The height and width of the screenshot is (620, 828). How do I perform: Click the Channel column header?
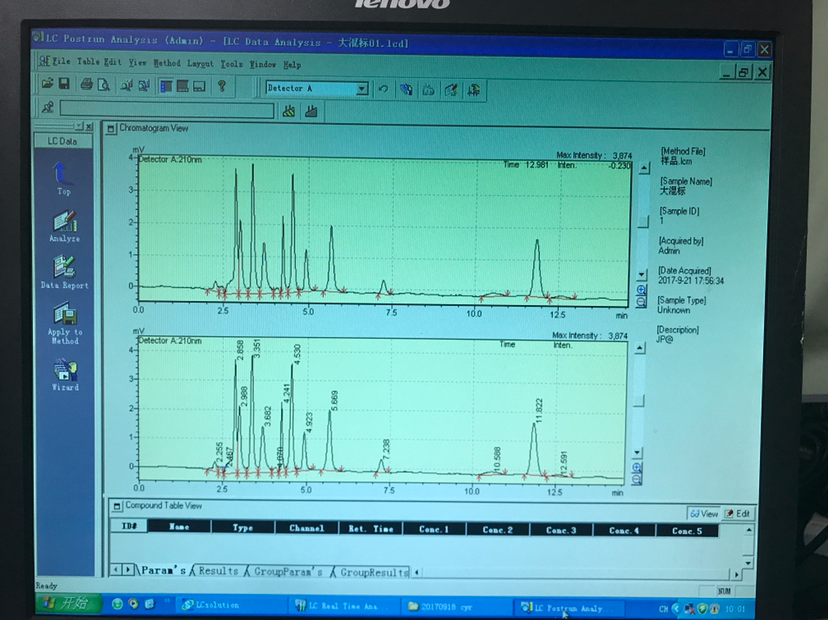(x=307, y=528)
